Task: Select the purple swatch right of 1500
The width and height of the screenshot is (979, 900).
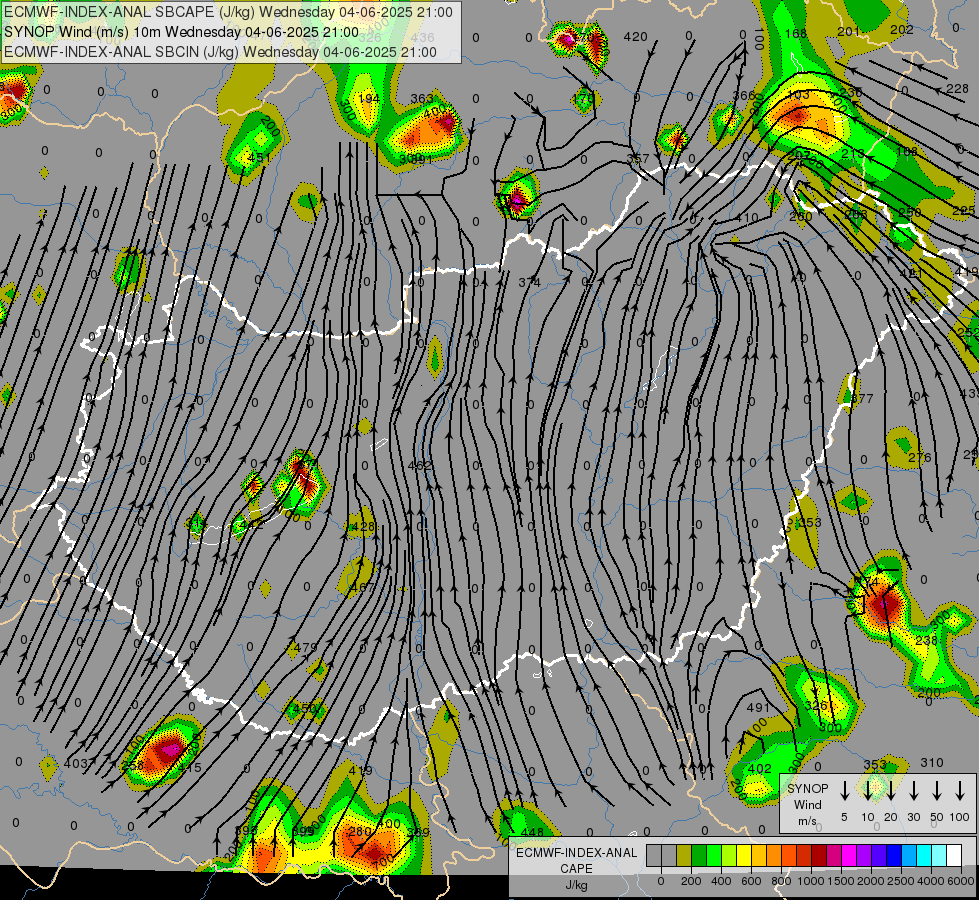Action: [x=864, y=856]
